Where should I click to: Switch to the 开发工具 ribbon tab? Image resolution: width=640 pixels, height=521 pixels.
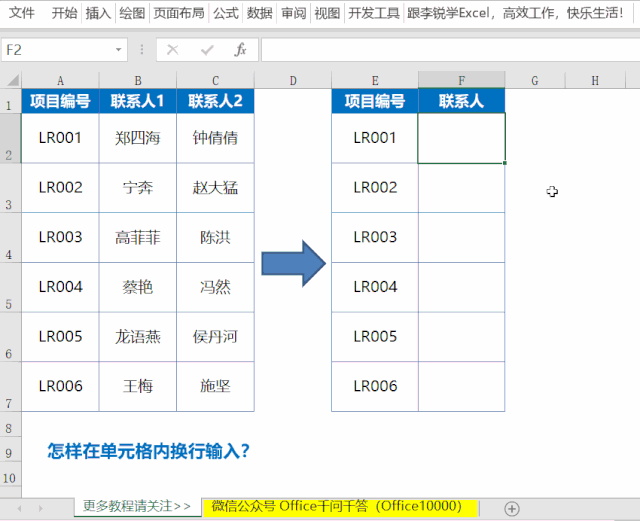click(374, 13)
